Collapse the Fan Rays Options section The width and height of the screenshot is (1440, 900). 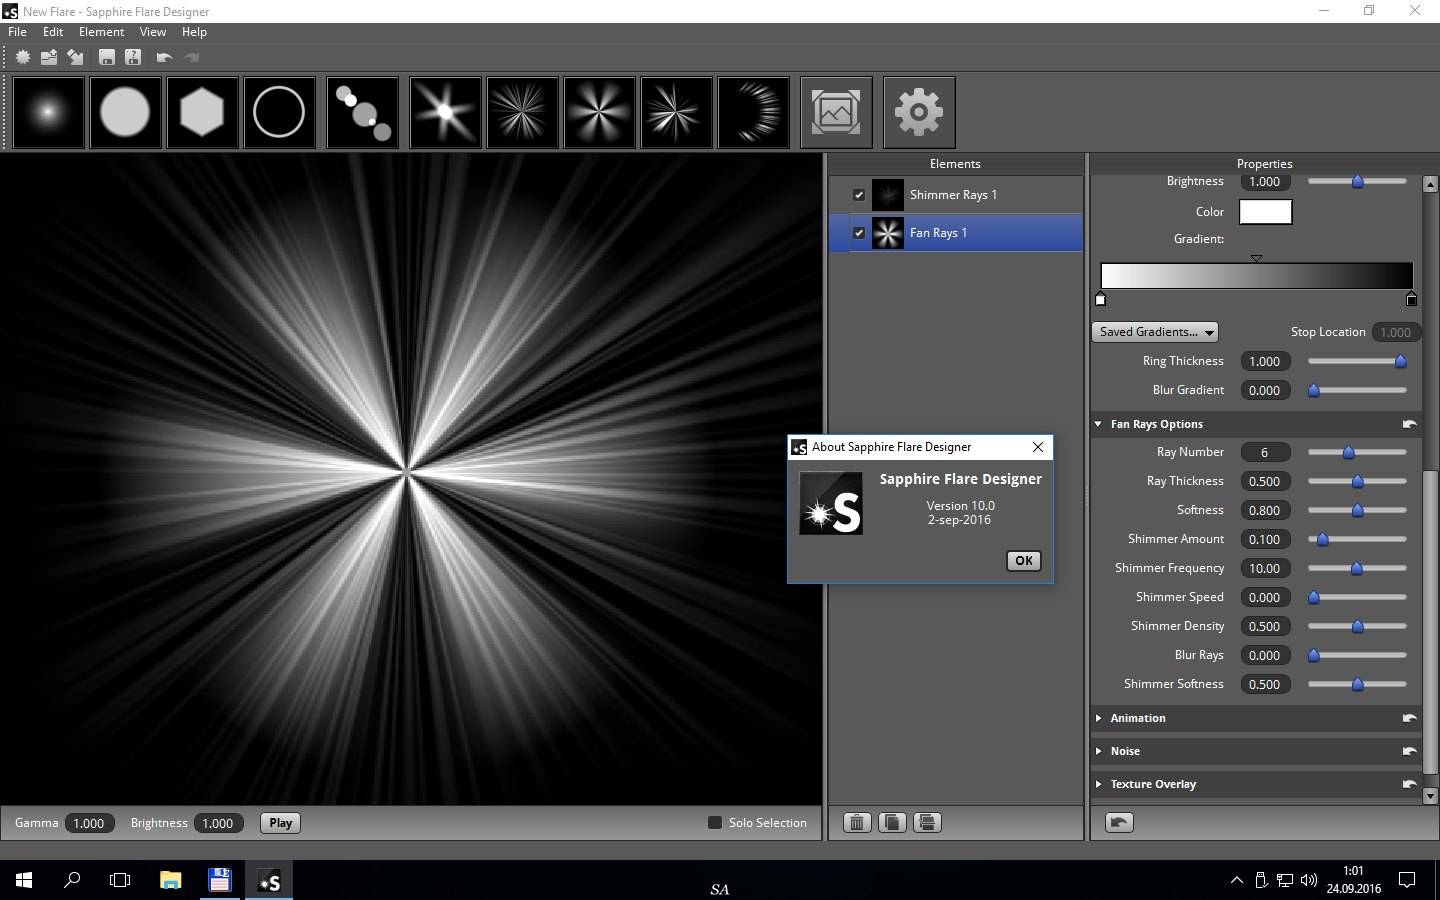(1098, 424)
